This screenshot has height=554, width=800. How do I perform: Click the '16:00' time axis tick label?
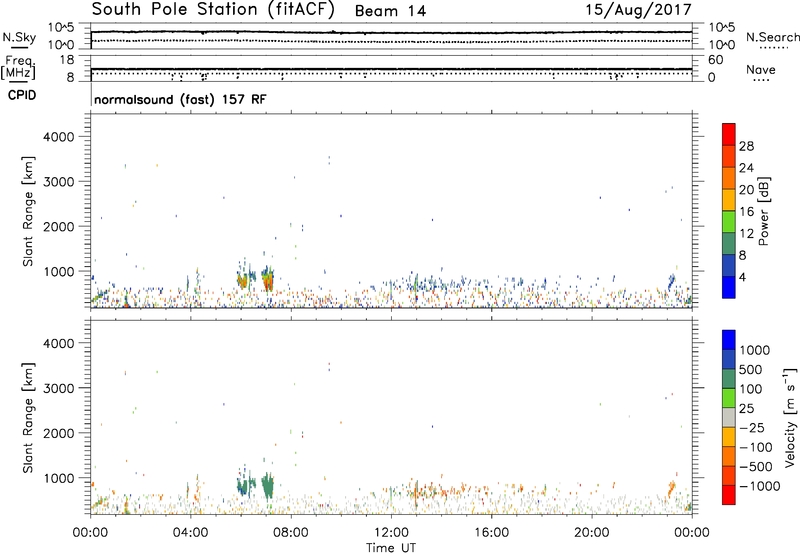click(491, 533)
